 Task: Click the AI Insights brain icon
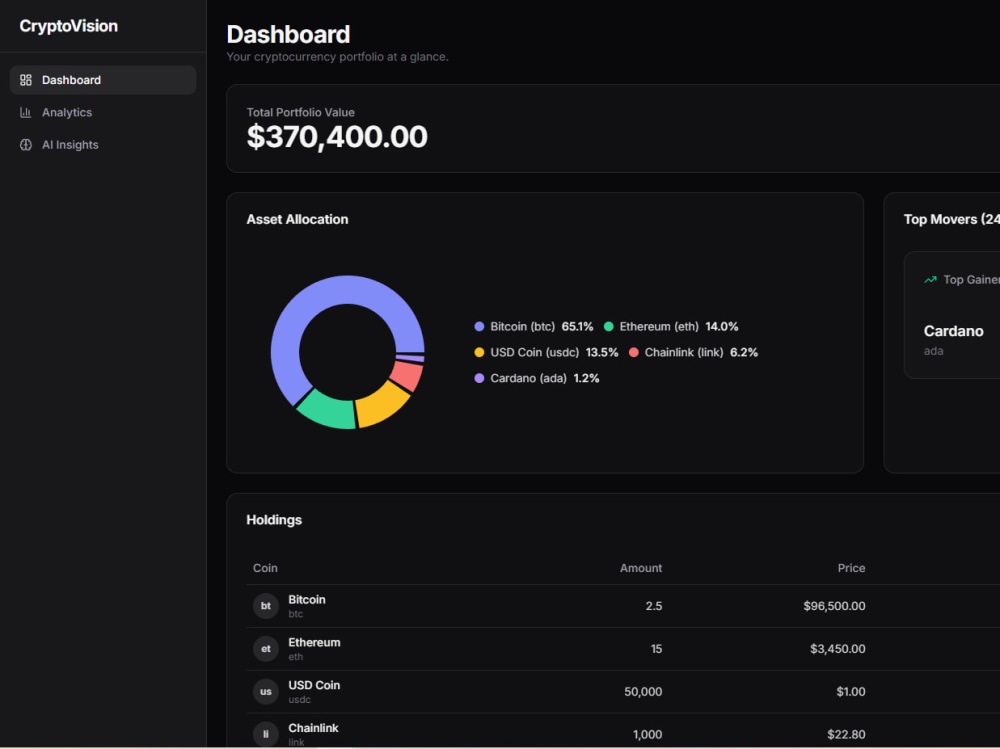tap(26, 145)
